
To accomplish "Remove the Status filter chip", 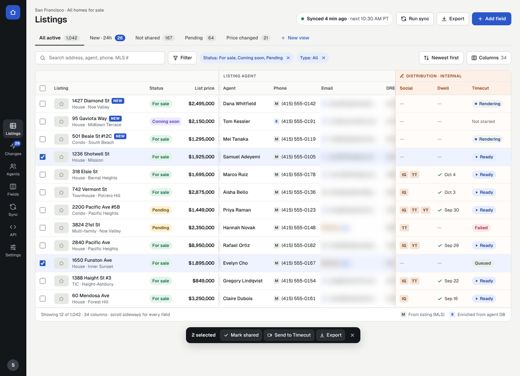I will 288,58.
